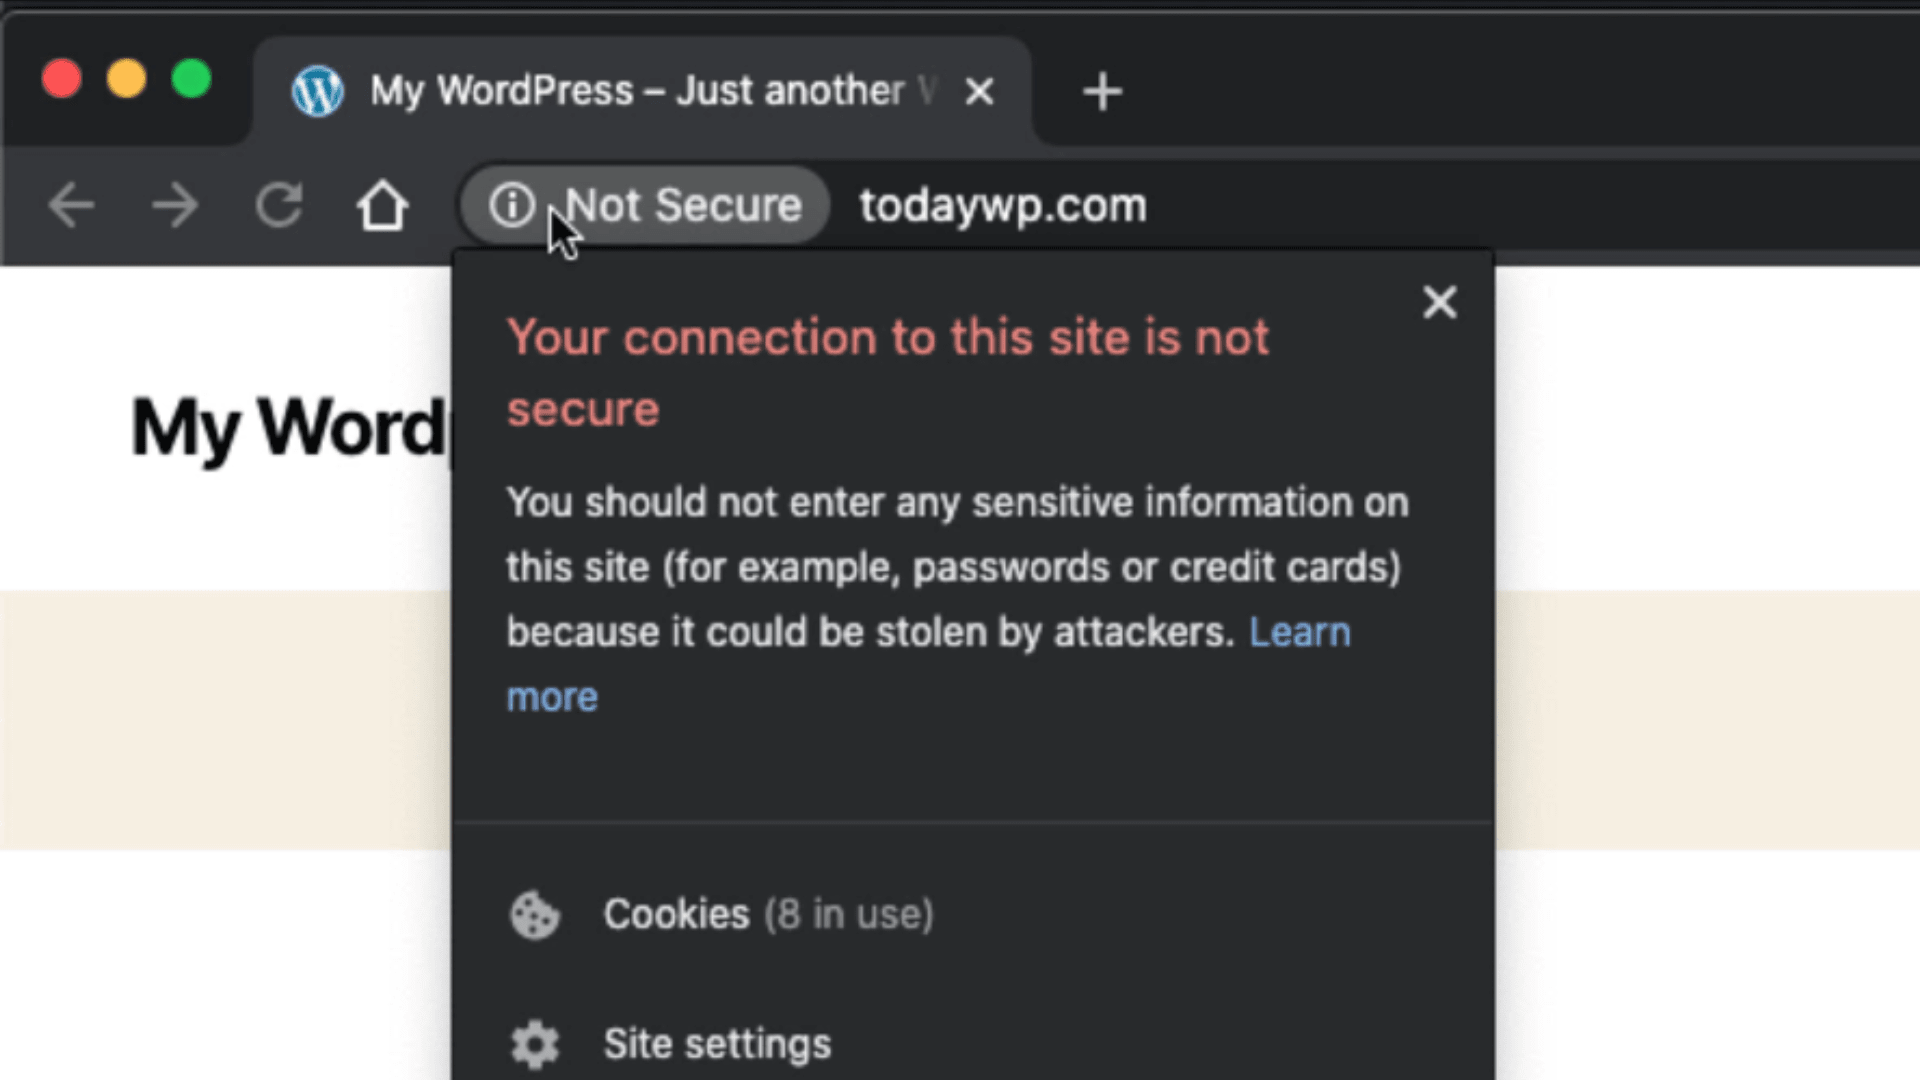The image size is (1920, 1080).
Task: Click the browser forward arrow
Action: 175,206
